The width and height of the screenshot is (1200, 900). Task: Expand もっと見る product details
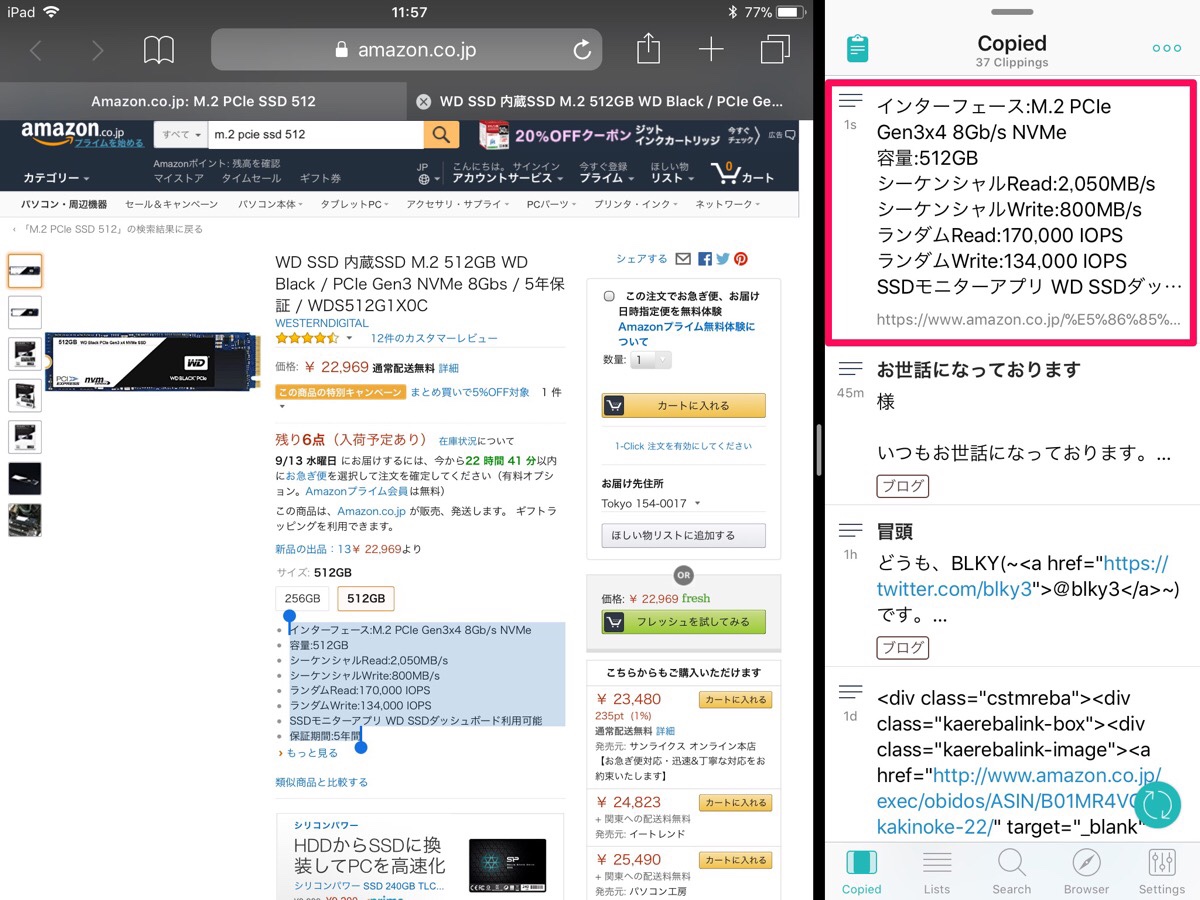click(x=312, y=753)
